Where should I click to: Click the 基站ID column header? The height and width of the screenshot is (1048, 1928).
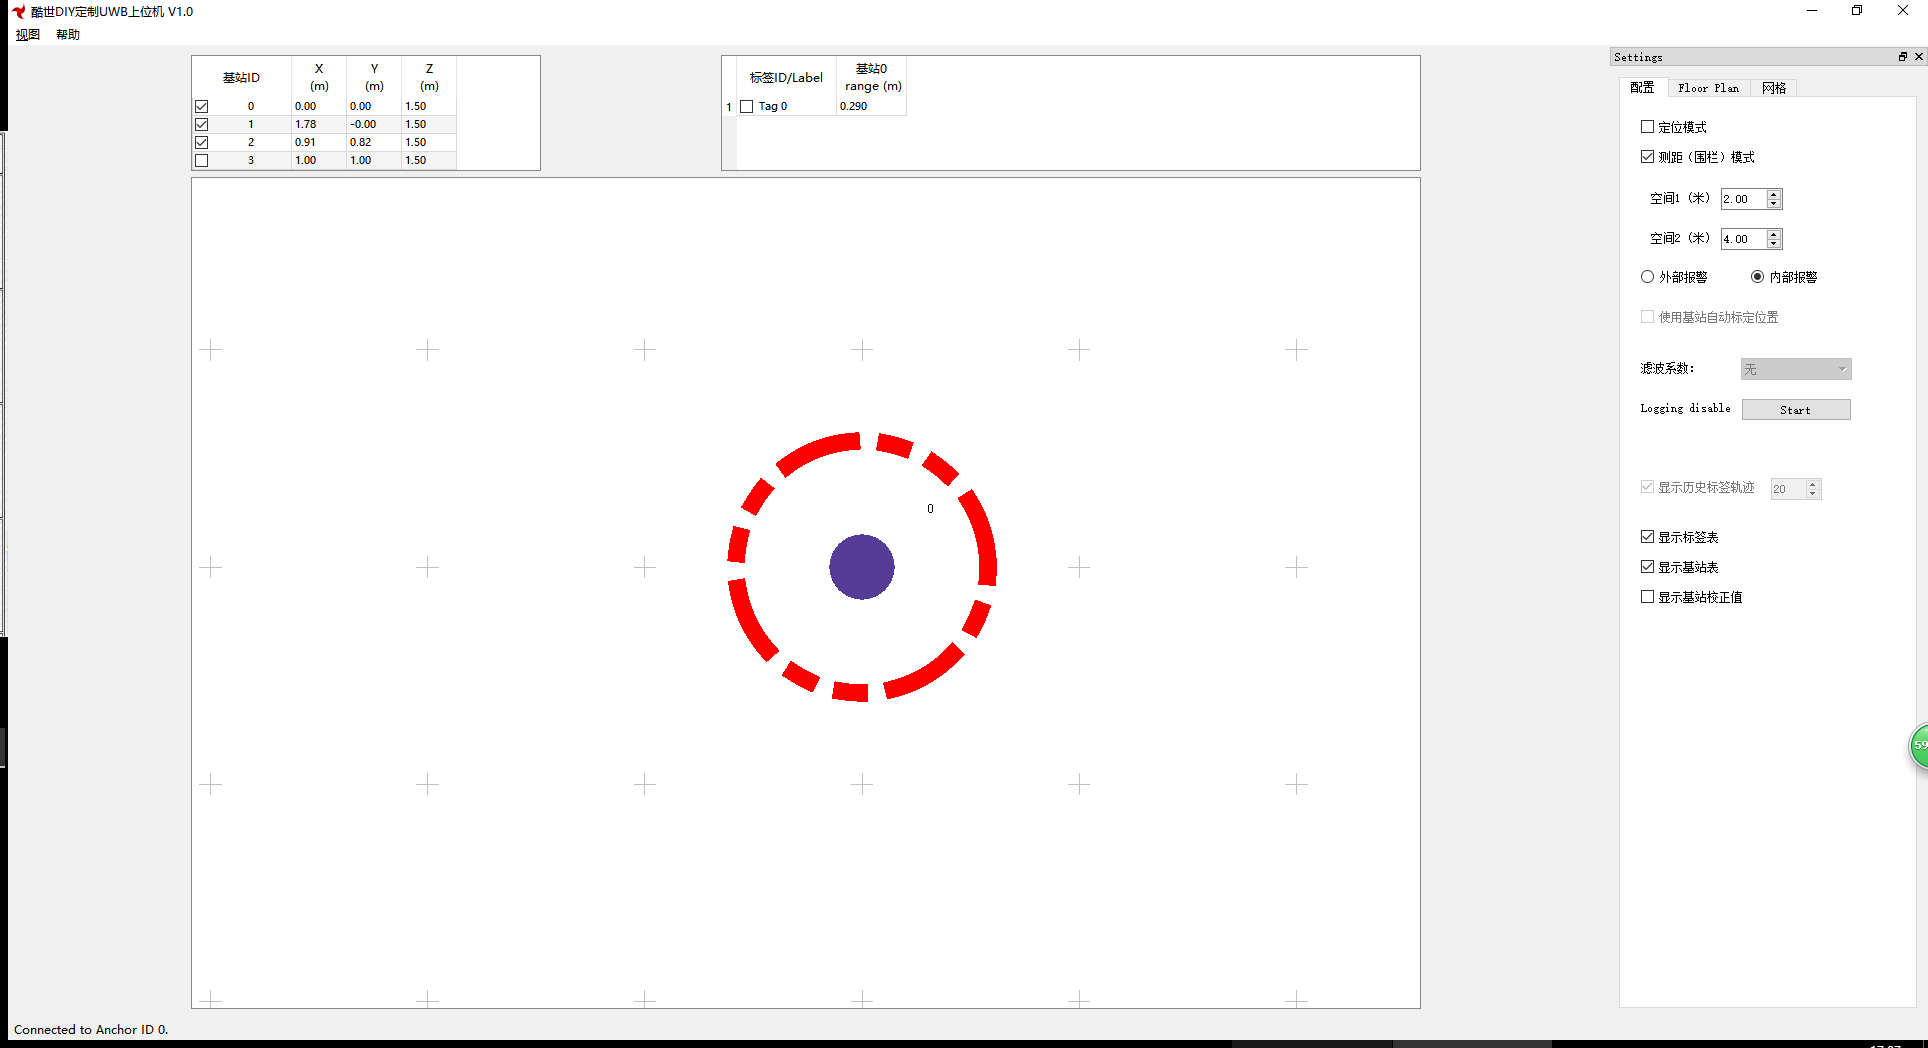point(241,77)
